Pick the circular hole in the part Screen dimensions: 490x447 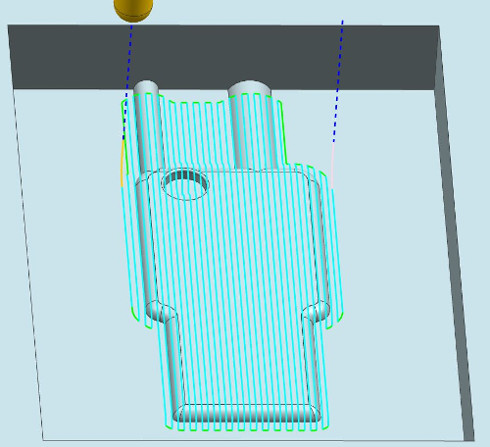pos(185,184)
